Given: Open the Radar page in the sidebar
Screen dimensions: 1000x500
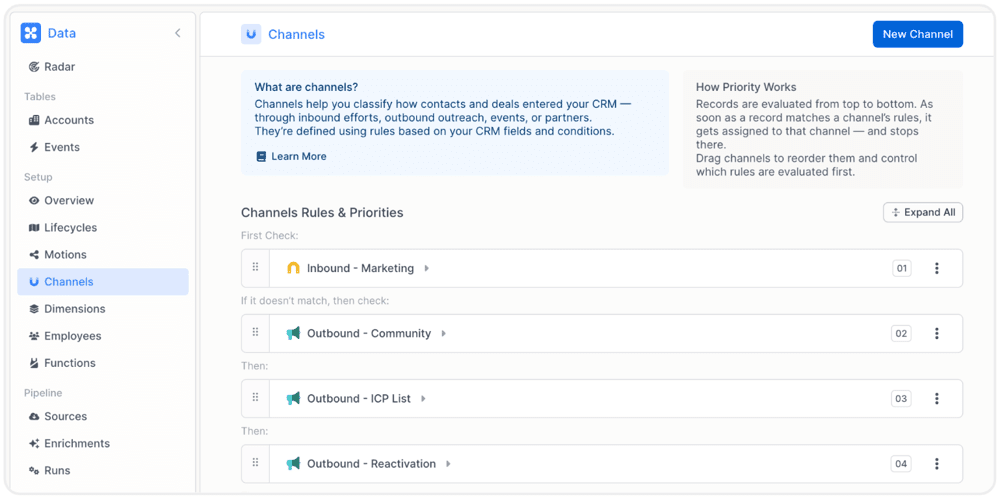Looking at the screenshot, I should pyautogui.click(x=102, y=67).
